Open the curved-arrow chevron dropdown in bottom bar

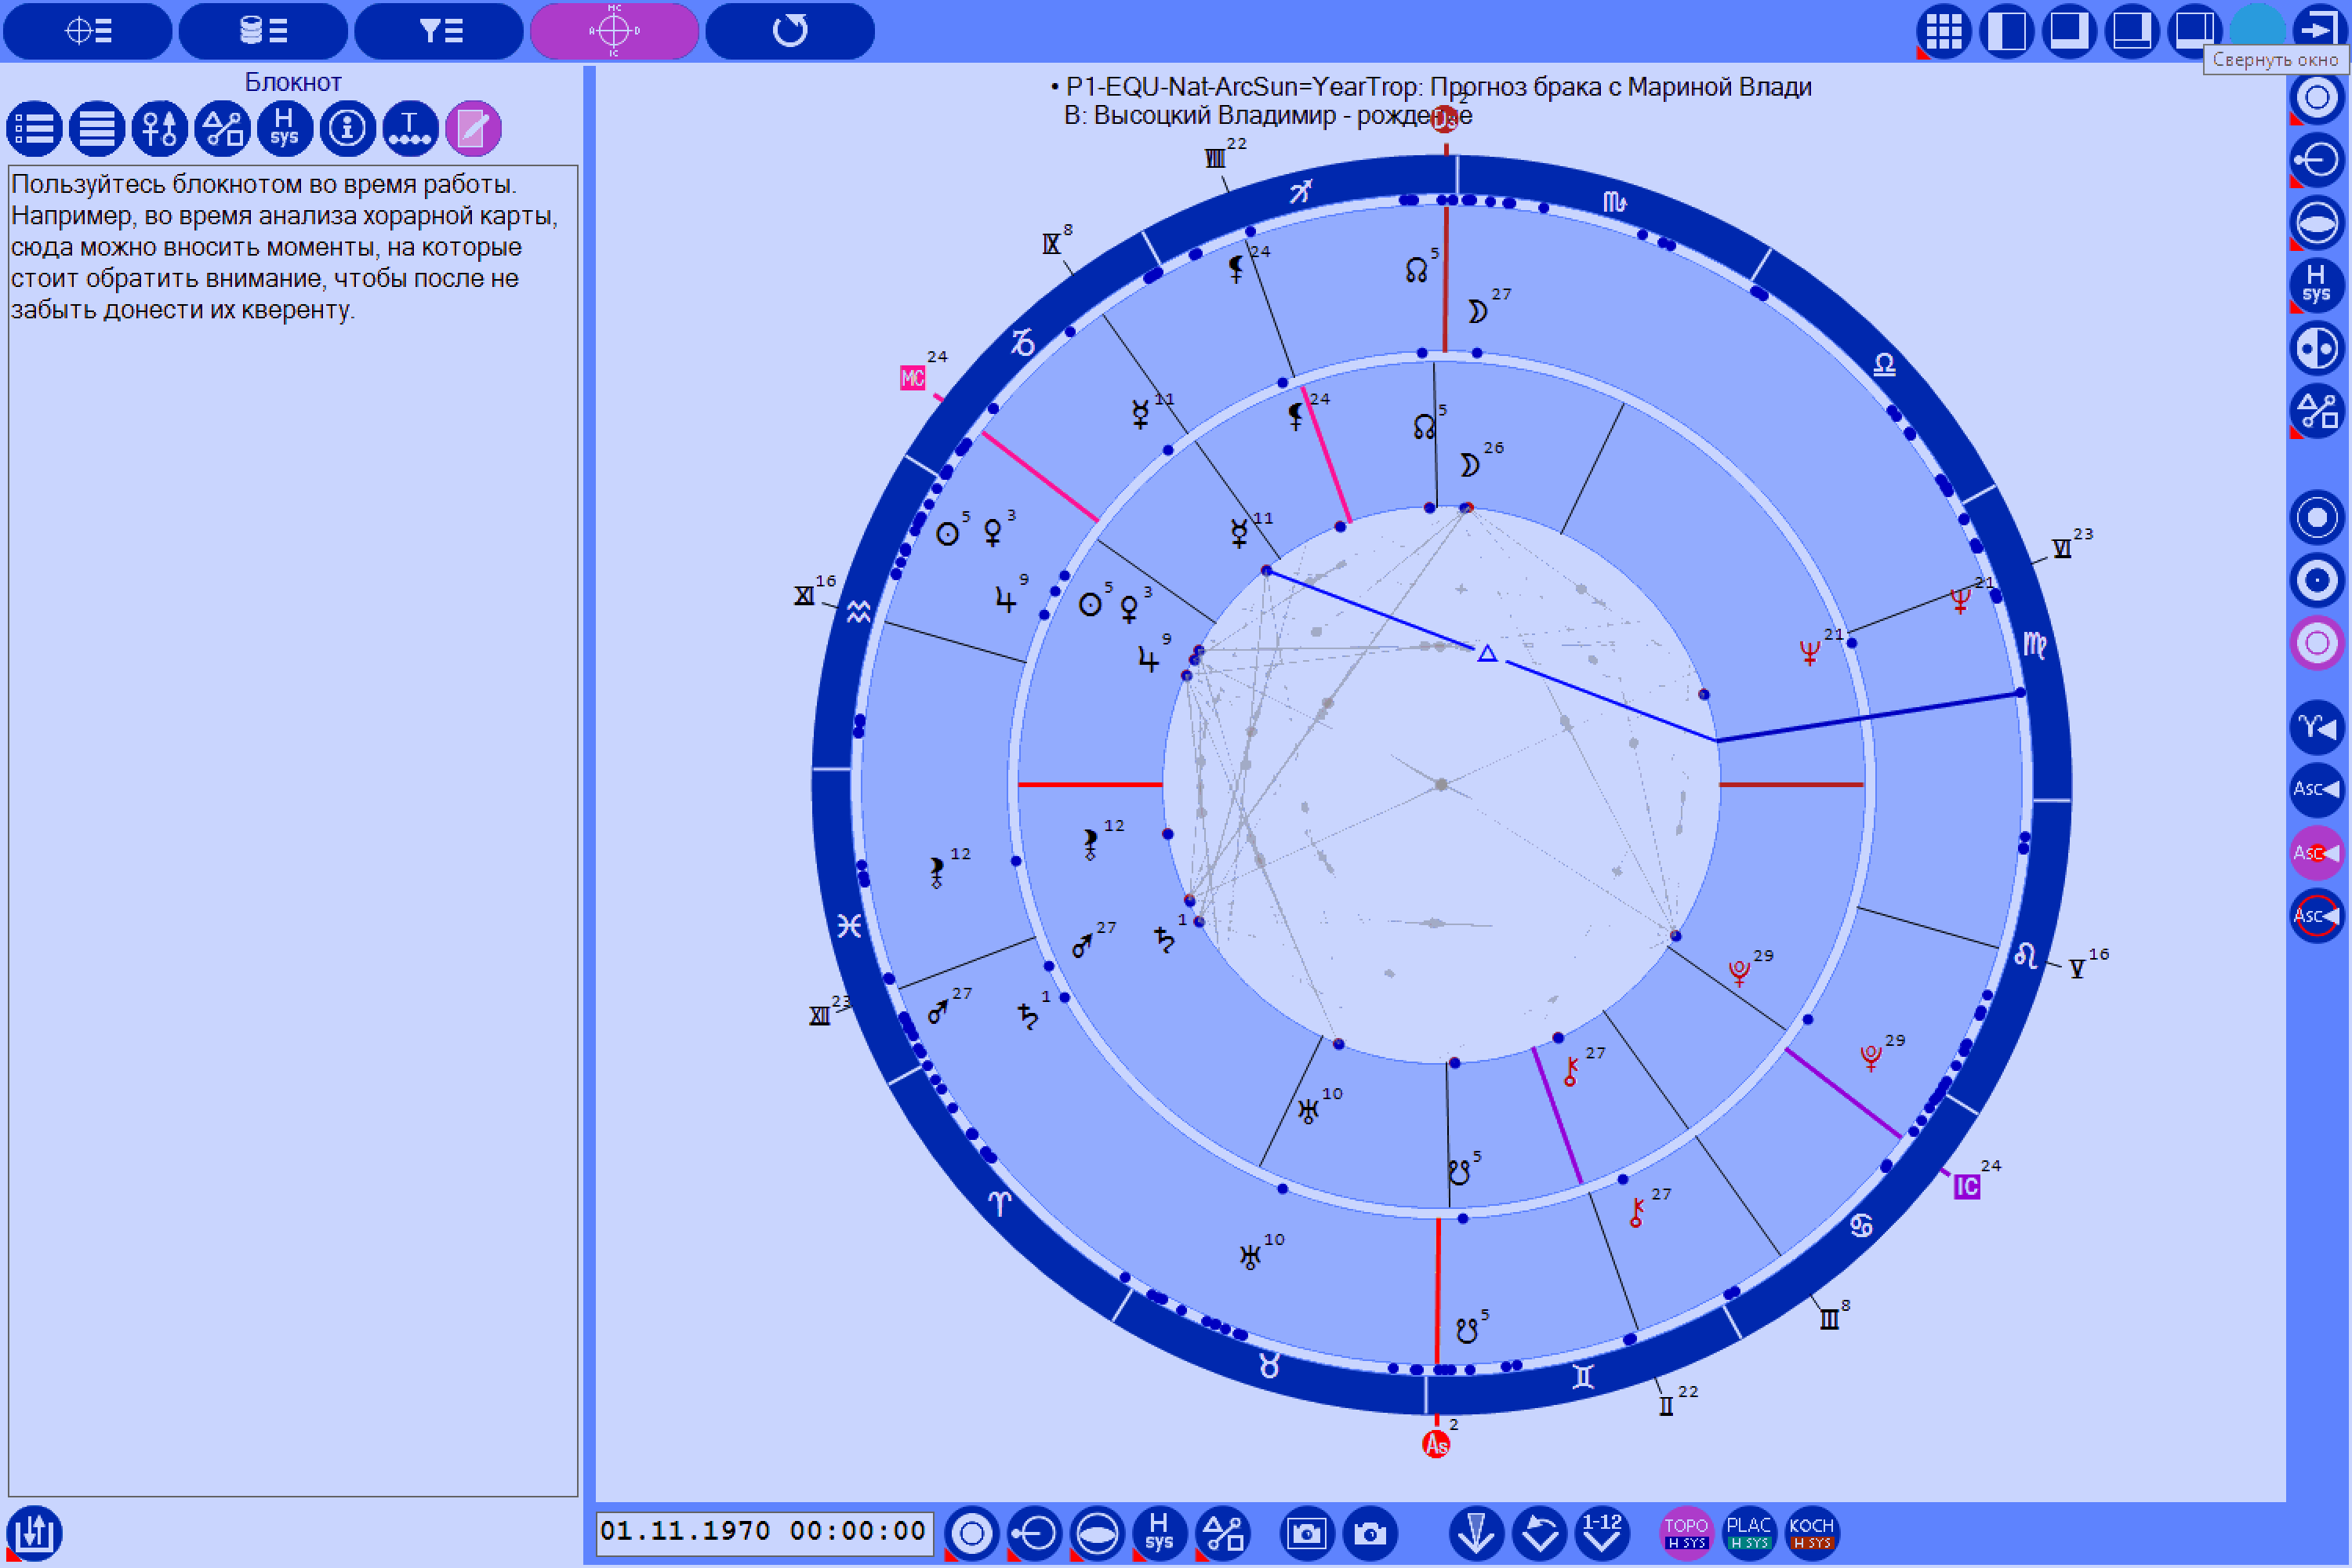[1541, 1532]
